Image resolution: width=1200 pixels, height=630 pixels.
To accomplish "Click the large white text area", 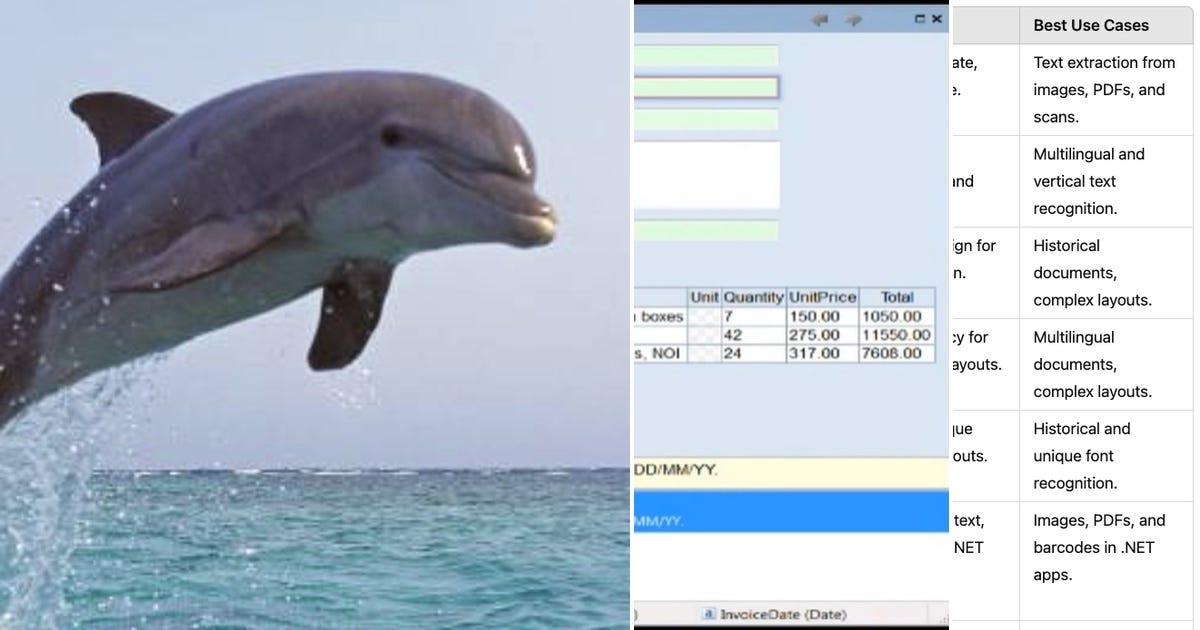I will [x=707, y=175].
